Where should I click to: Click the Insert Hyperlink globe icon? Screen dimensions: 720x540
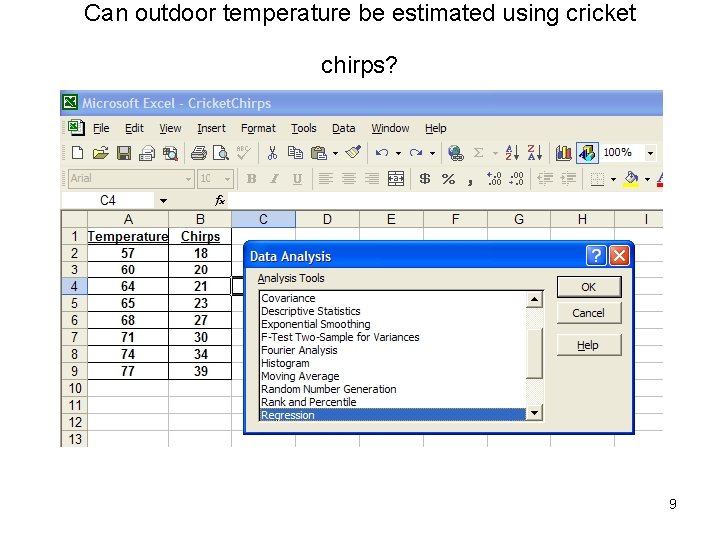pos(456,153)
